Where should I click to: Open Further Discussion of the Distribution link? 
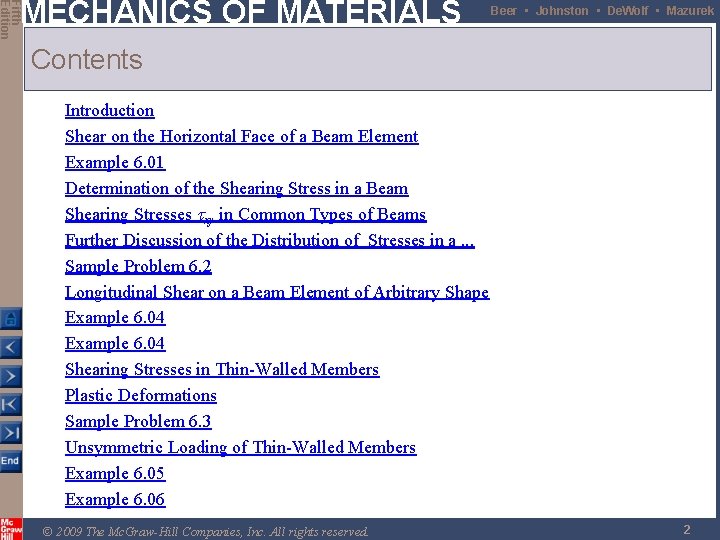coord(270,241)
